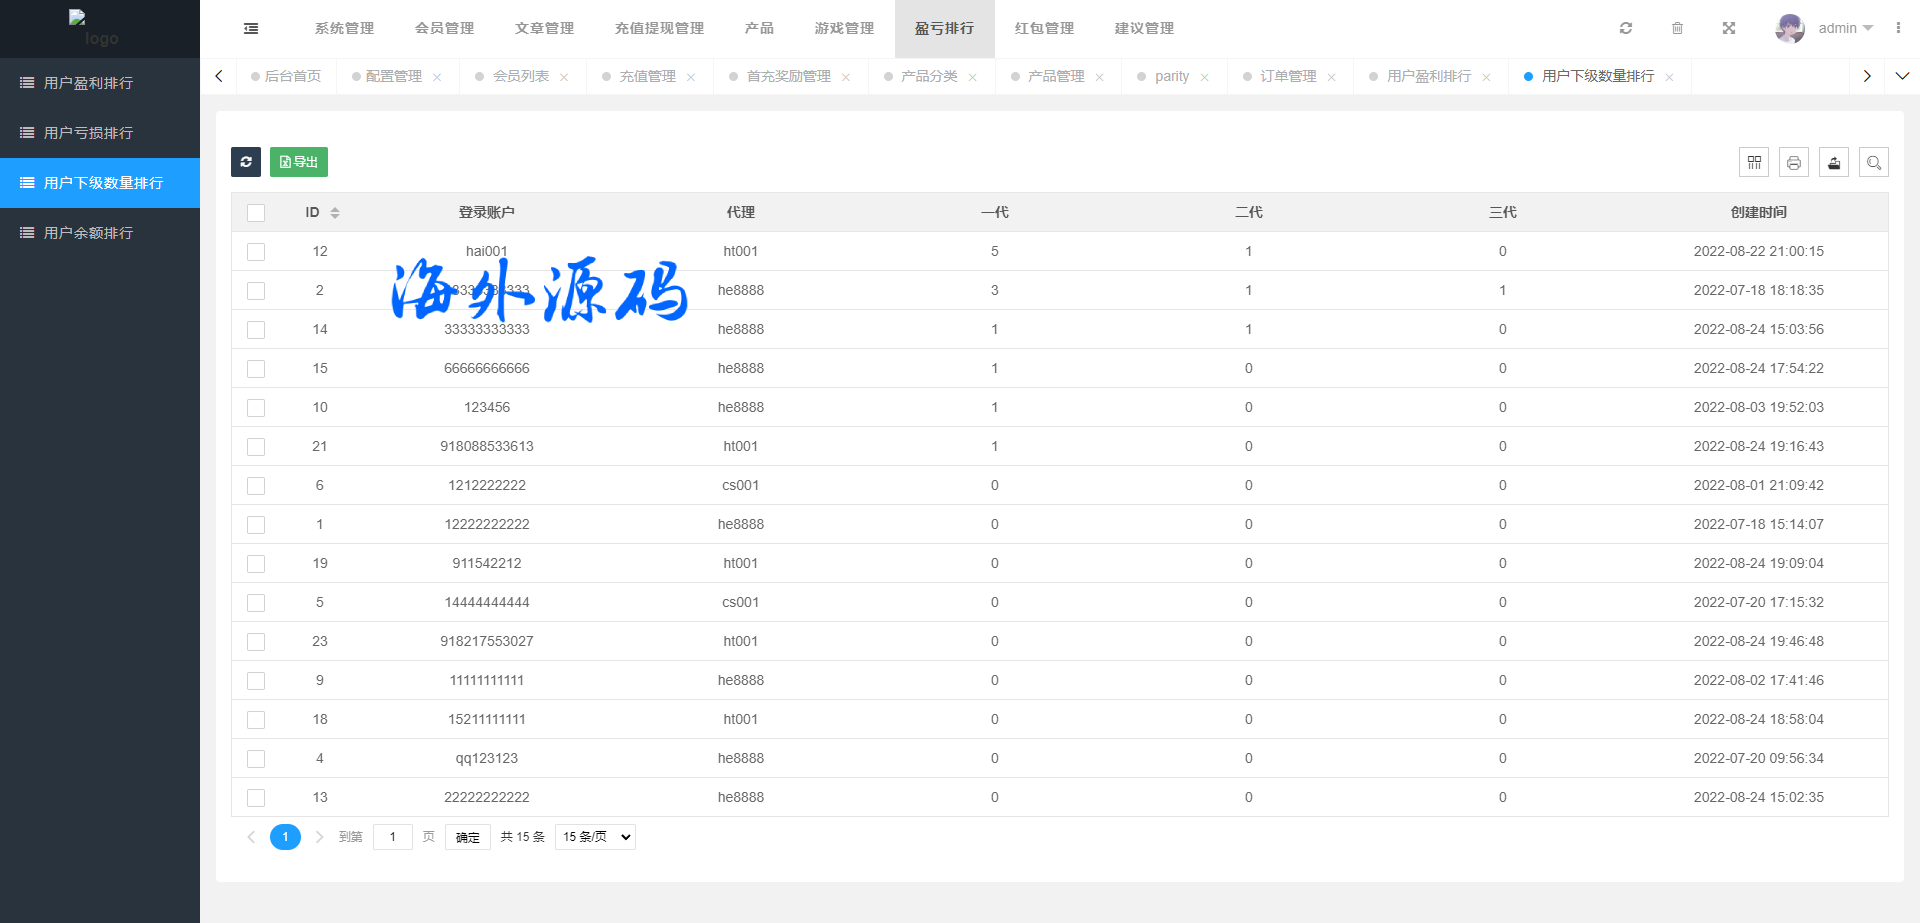Open the table search magnifier icon

(x=1874, y=162)
